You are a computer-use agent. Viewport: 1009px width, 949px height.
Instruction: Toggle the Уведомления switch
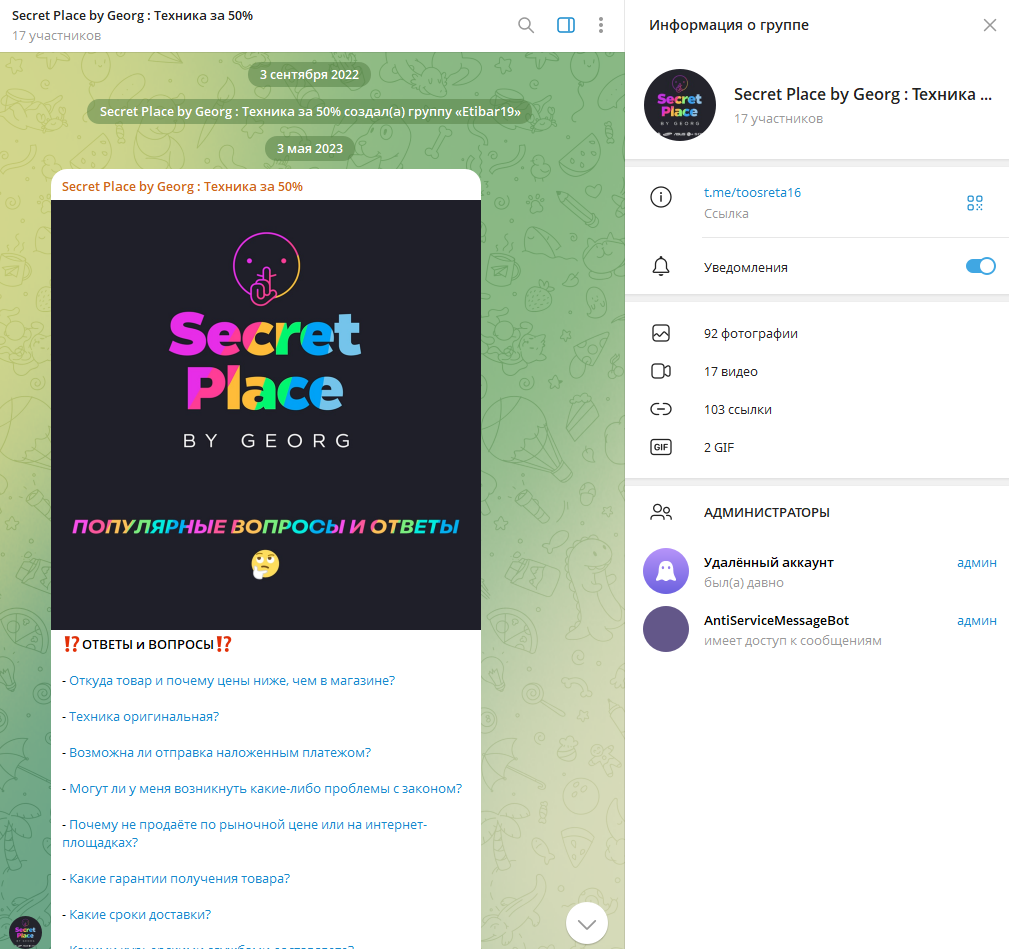(980, 266)
